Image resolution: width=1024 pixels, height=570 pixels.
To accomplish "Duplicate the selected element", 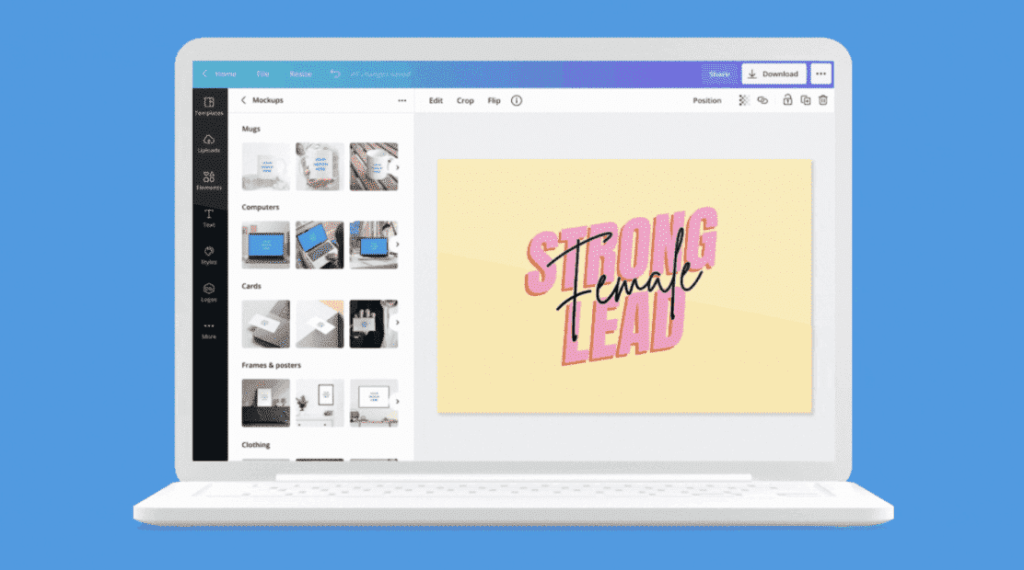I will [805, 101].
